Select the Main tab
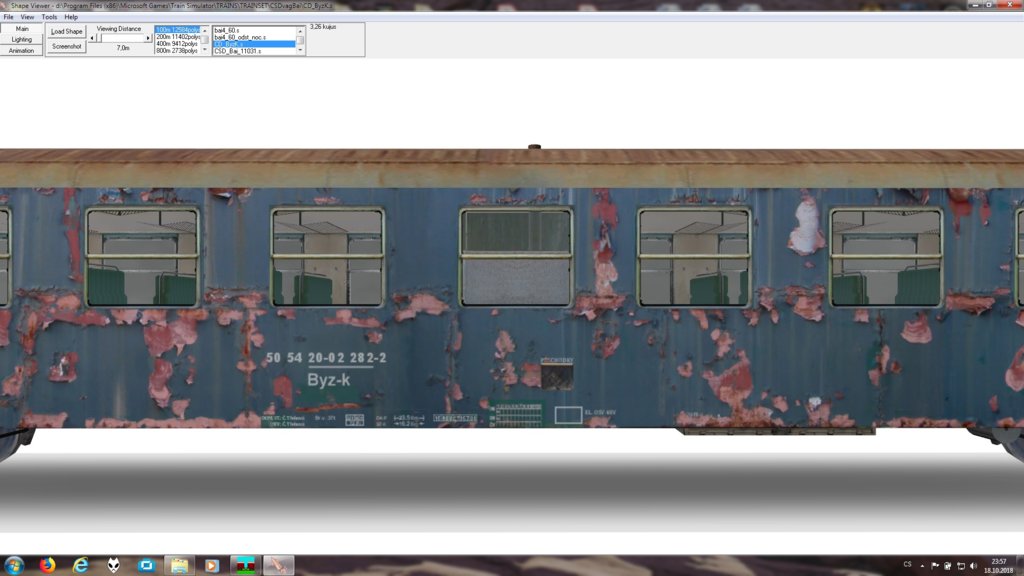The height and width of the screenshot is (576, 1024). coord(22,29)
